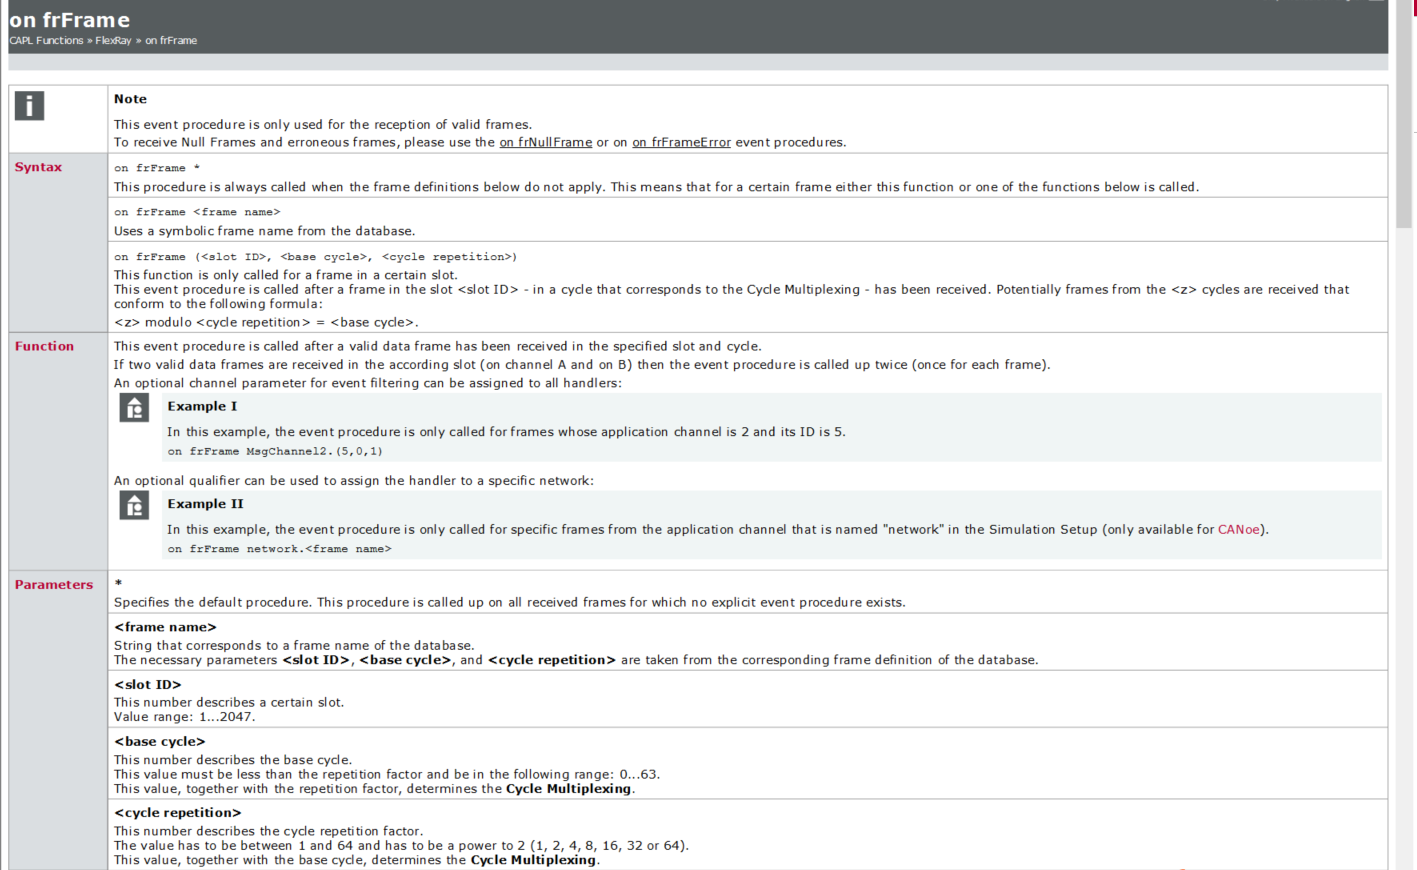Click the gray page header bar icon area
This screenshot has height=870, width=1417.
tap(700, 27)
